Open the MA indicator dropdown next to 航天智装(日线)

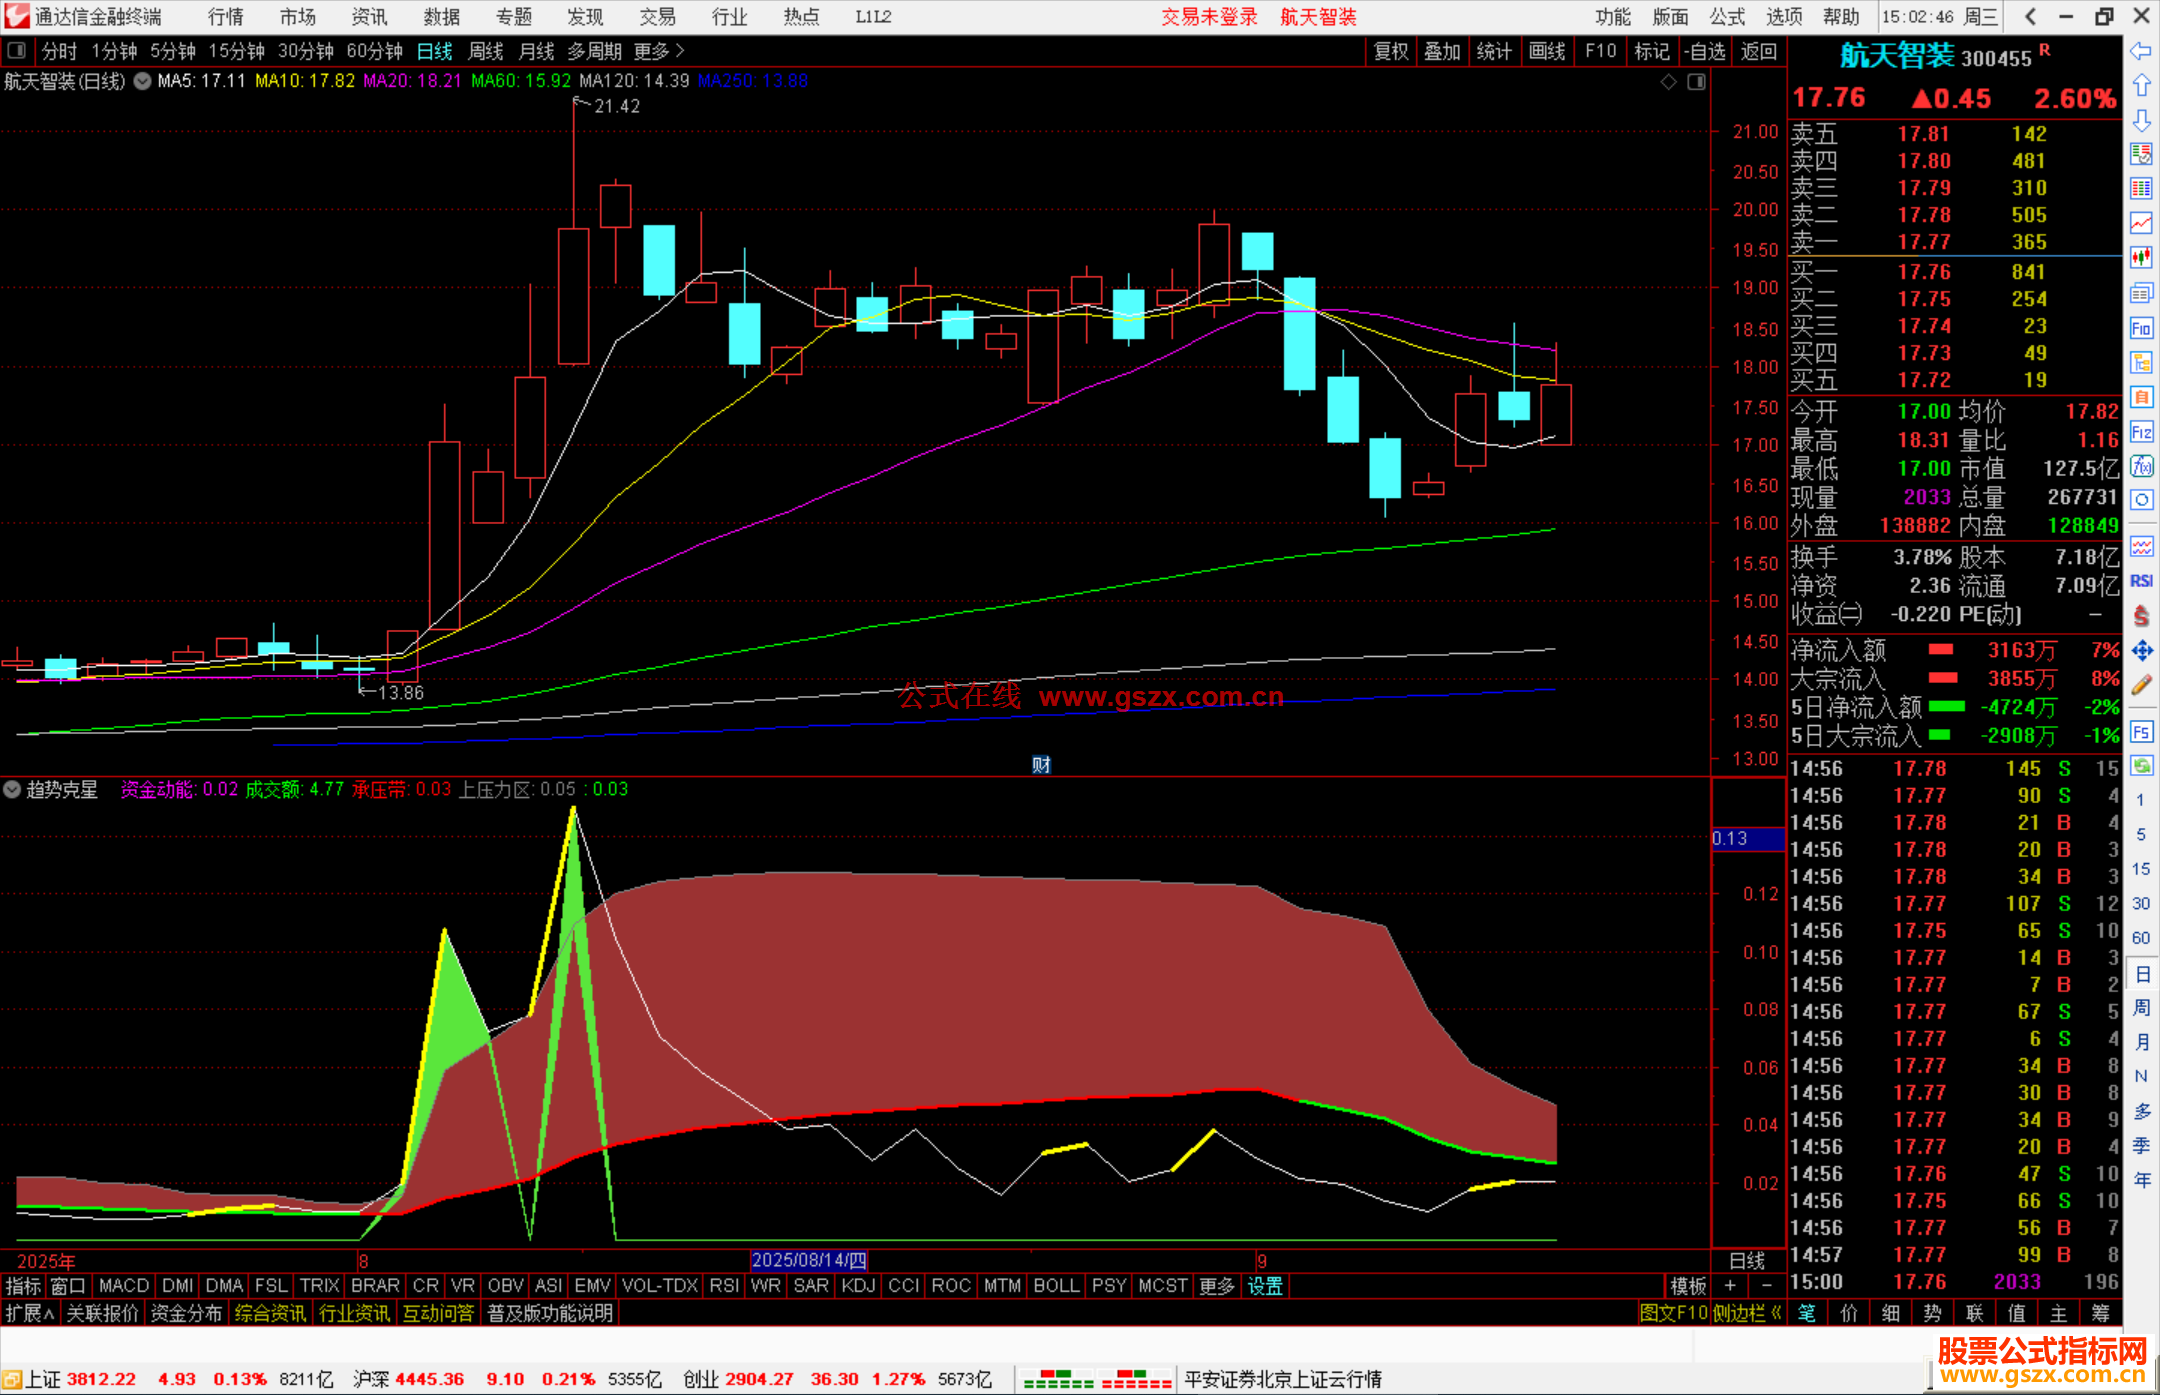(143, 81)
